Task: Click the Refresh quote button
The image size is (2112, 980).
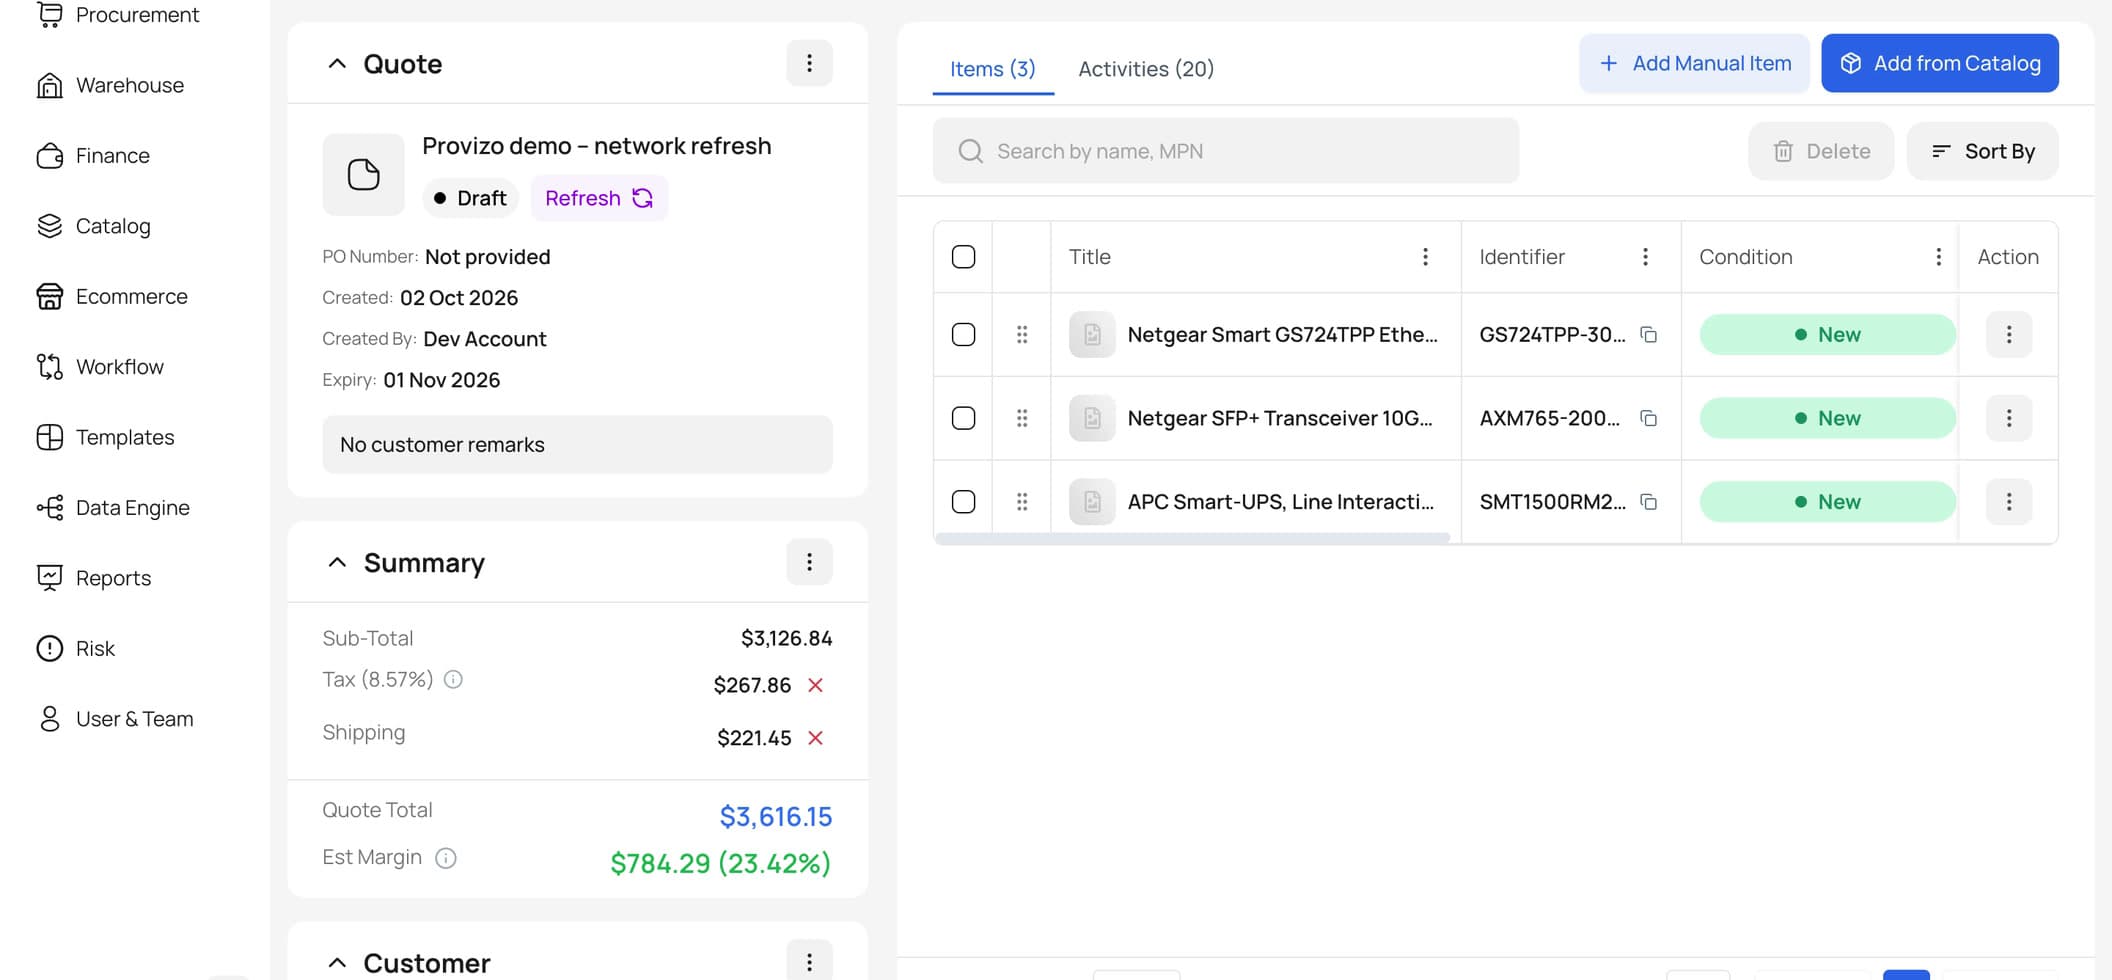Action: tap(599, 198)
